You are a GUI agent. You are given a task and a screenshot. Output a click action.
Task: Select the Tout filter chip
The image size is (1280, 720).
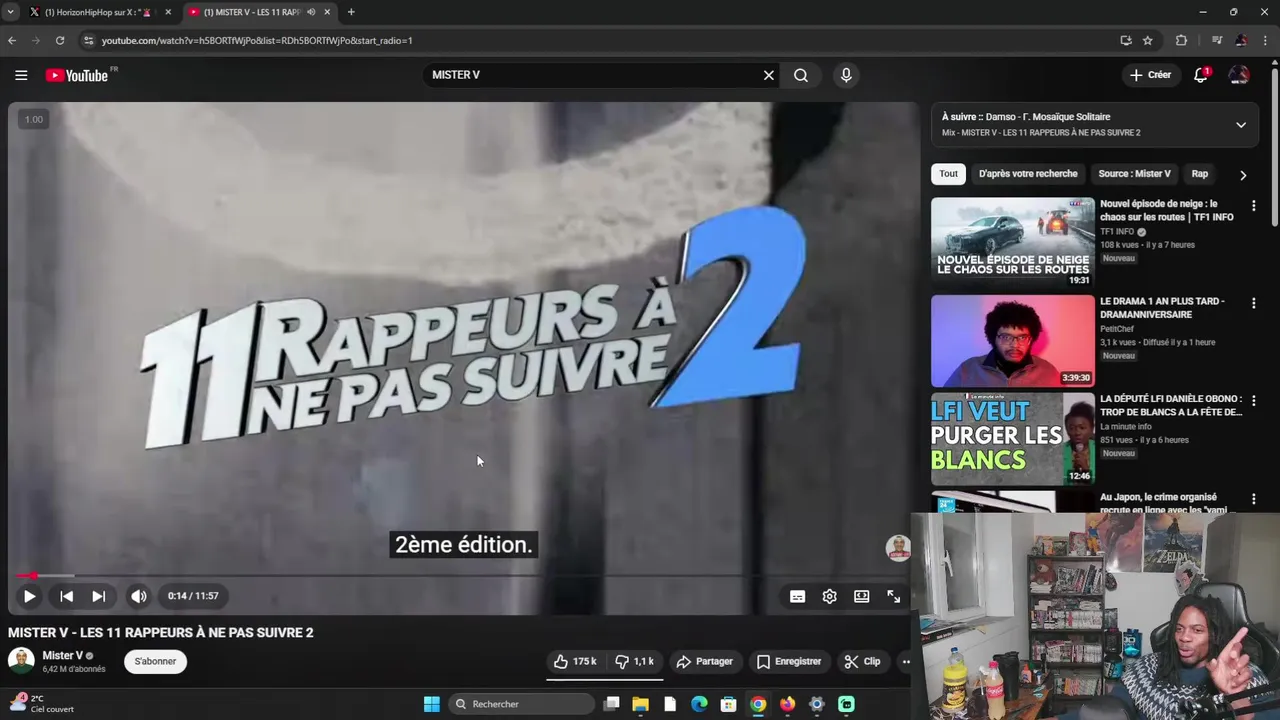pyautogui.click(x=948, y=174)
